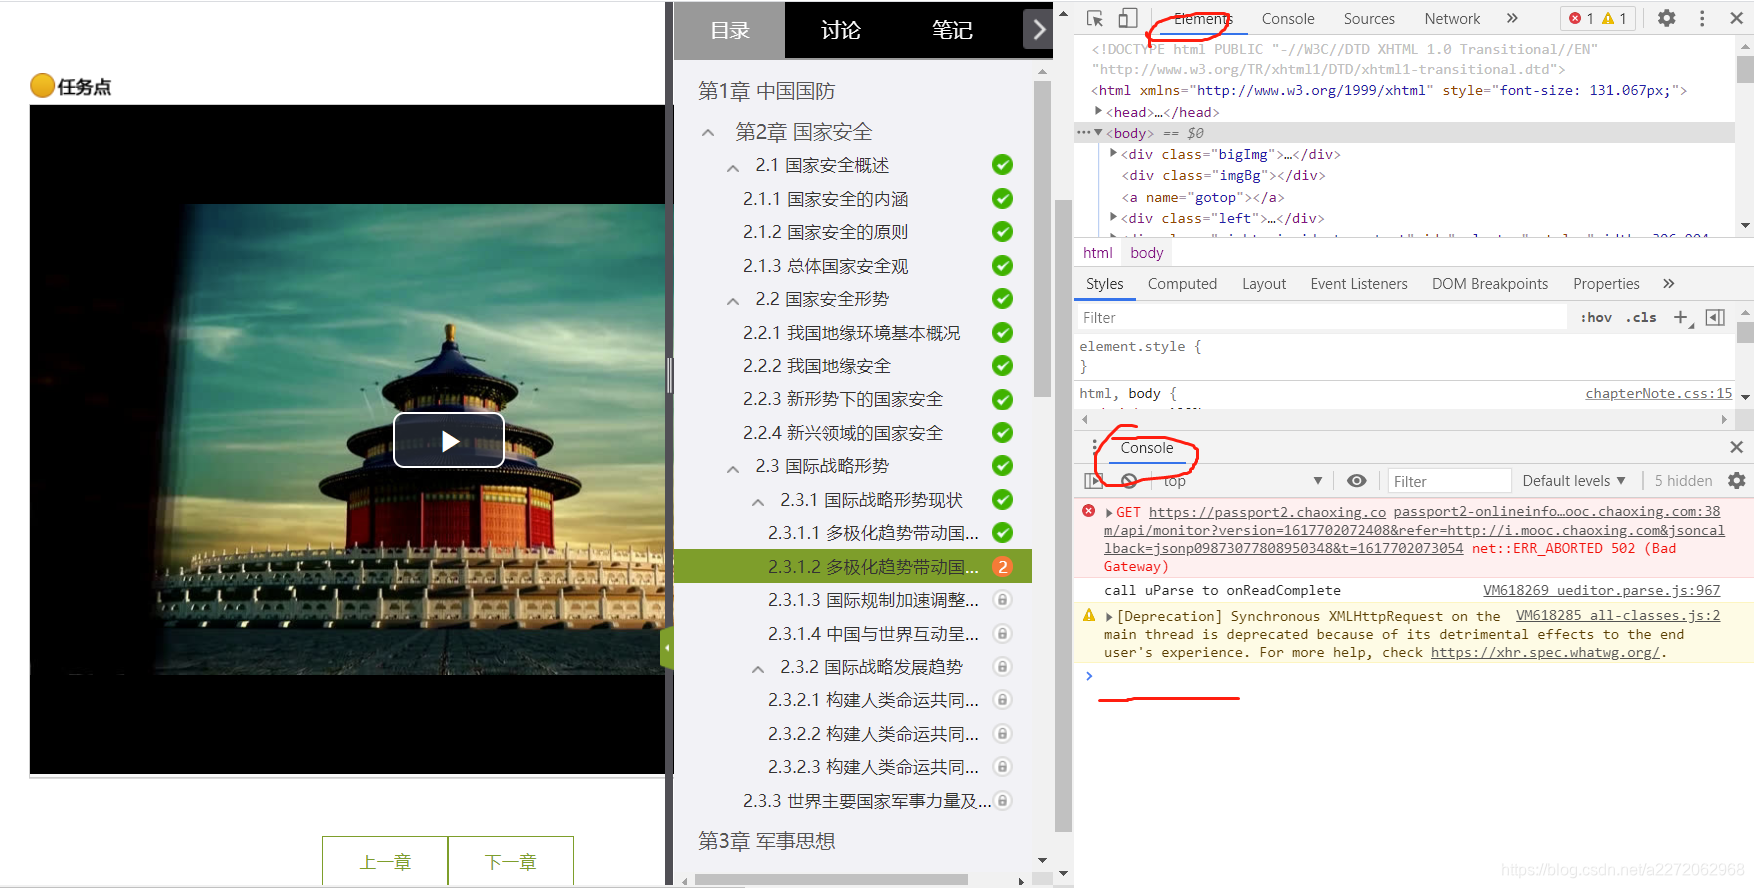Close the console drawer with X

click(x=1736, y=447)
